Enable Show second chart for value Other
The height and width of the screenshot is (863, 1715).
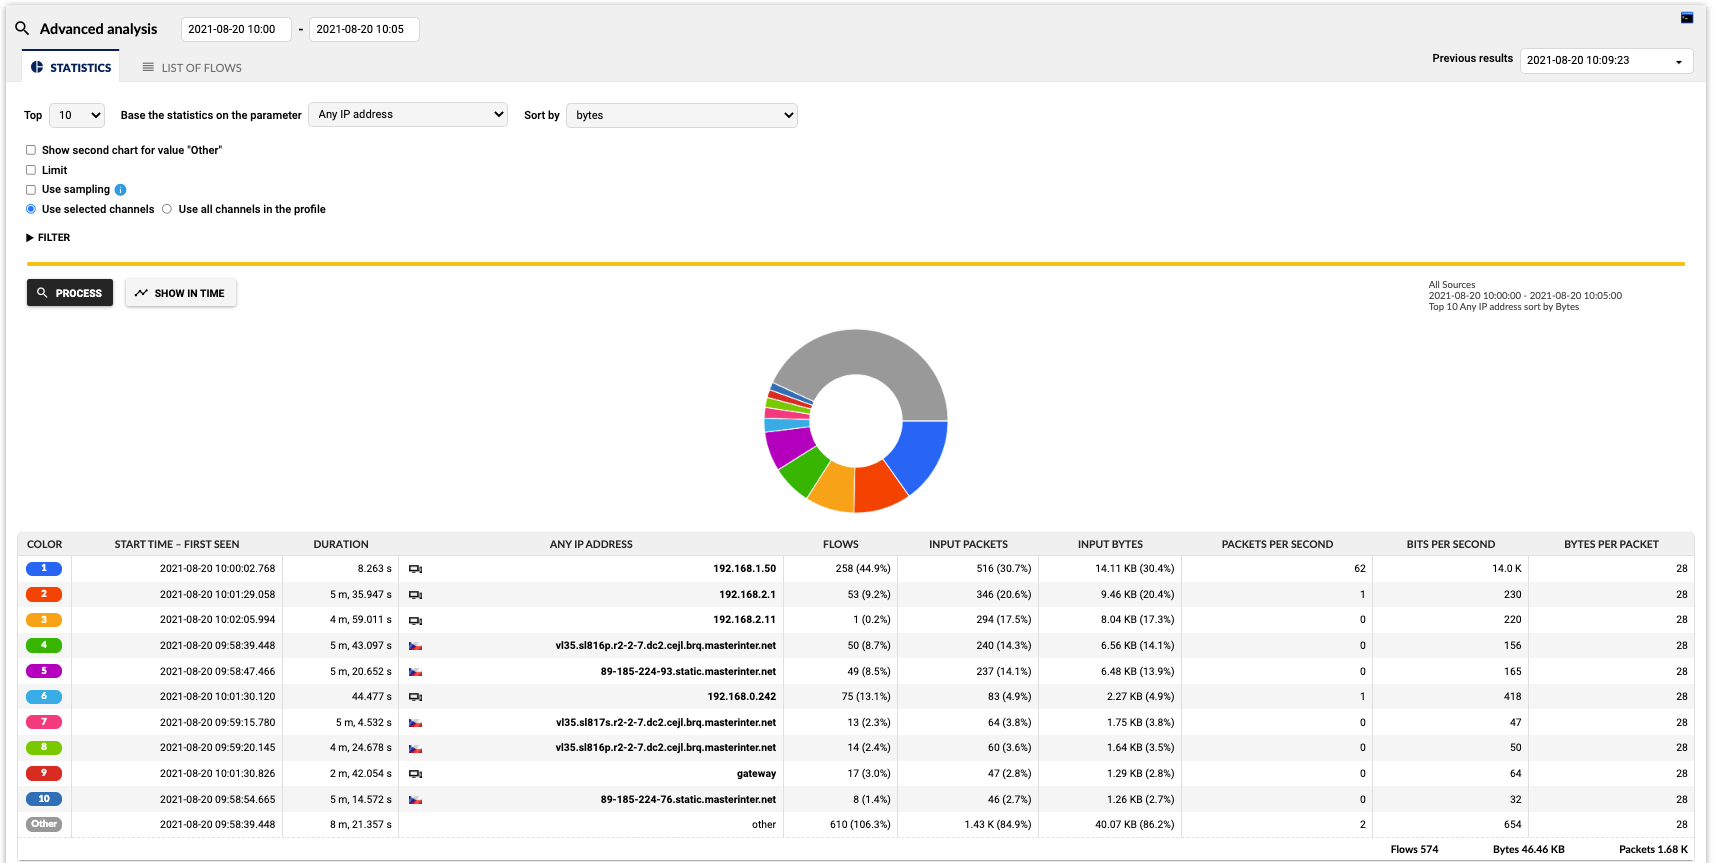tap(31, 150)
